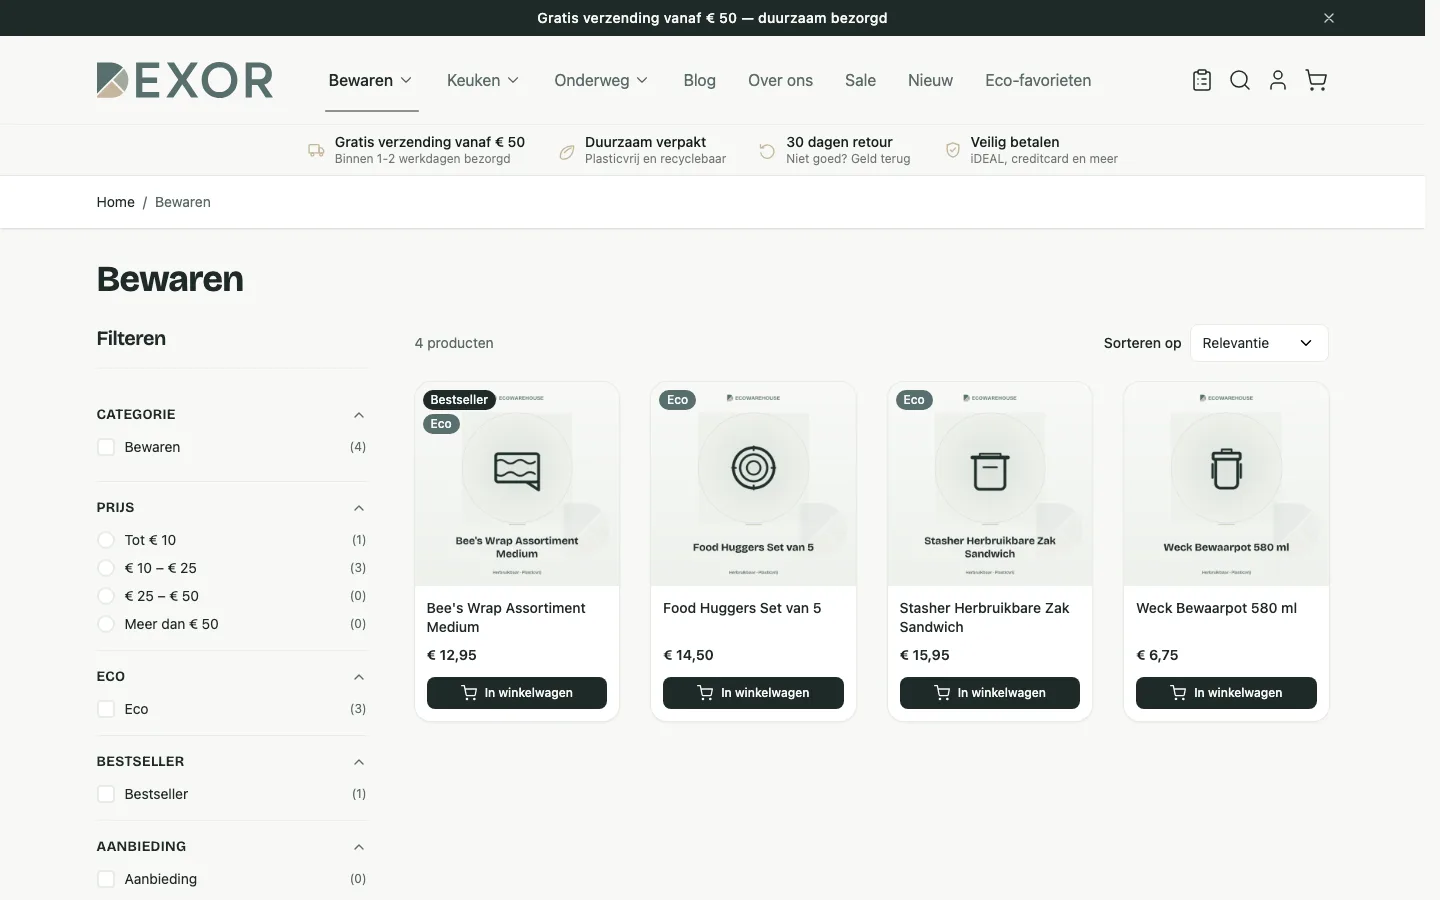Open the Weck Bewaarpot 580 ml title link
The width and height of the screenshot is (1440, 900).
[x=1217, y=608]
